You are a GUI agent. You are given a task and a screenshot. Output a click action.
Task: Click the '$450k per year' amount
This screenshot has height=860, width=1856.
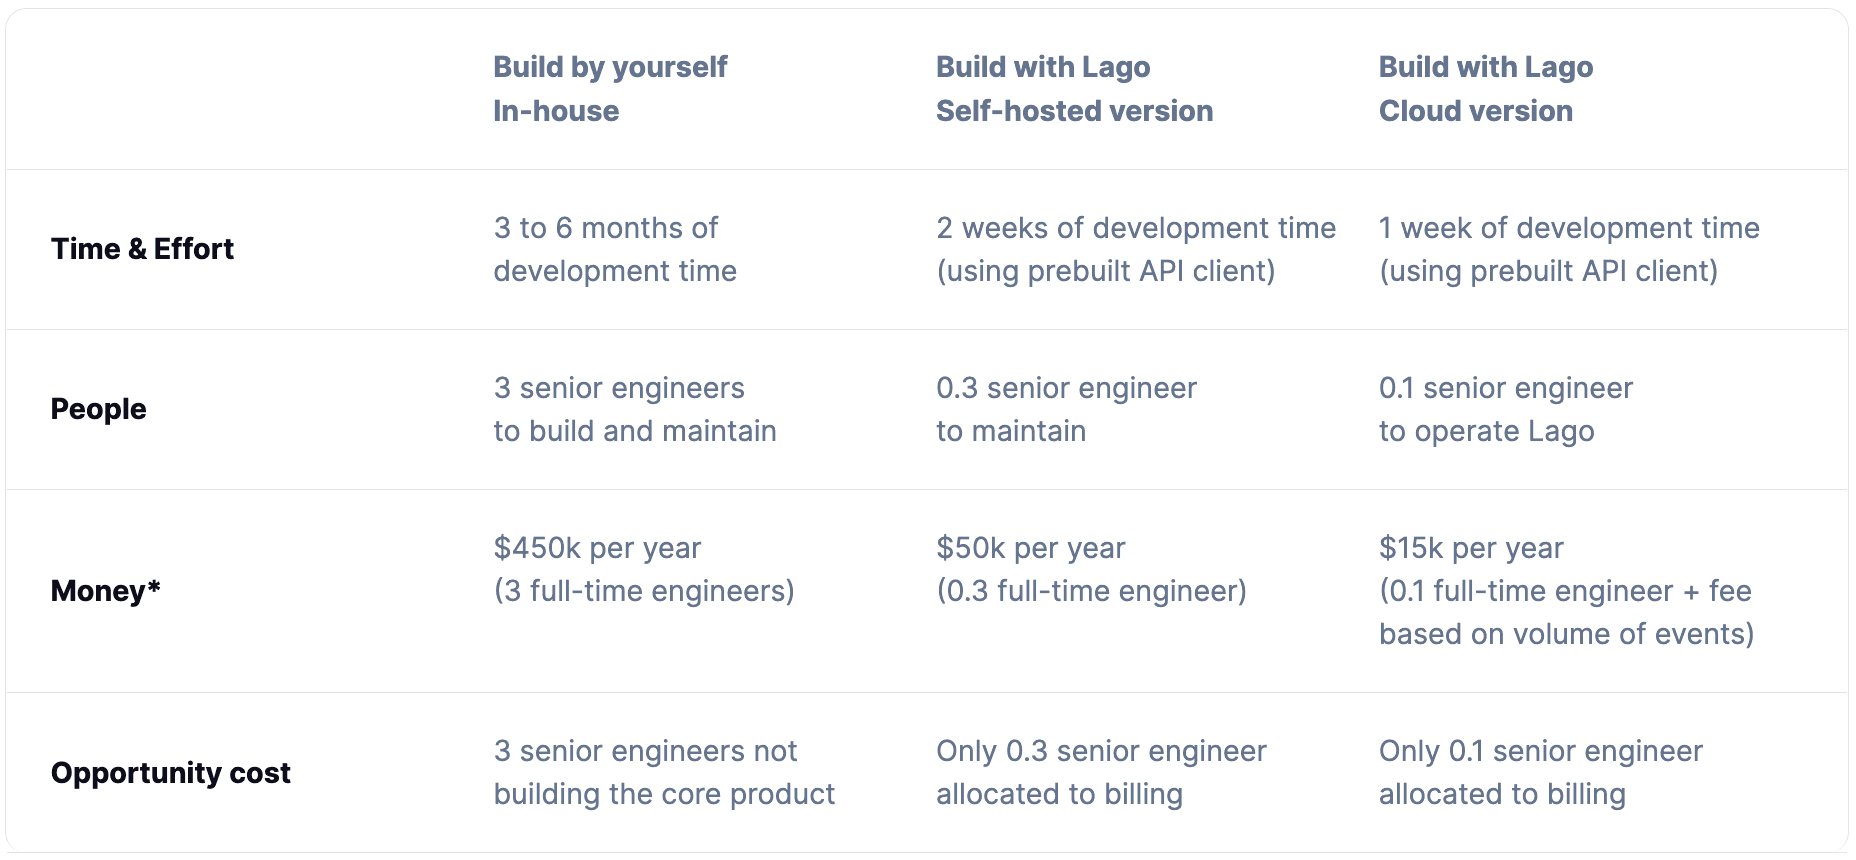point(597,548)
